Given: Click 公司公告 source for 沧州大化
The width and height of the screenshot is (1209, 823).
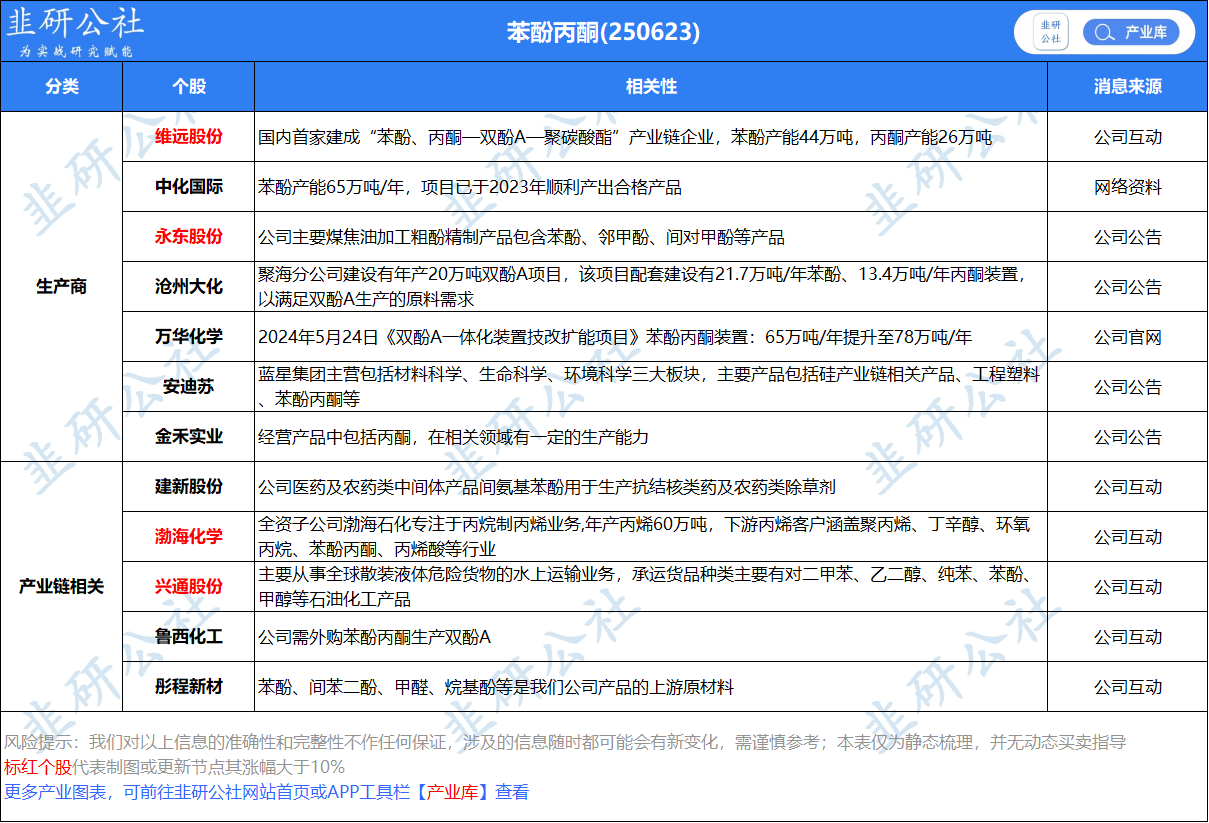Looking at the screenshot, I should pos(1128,287).
